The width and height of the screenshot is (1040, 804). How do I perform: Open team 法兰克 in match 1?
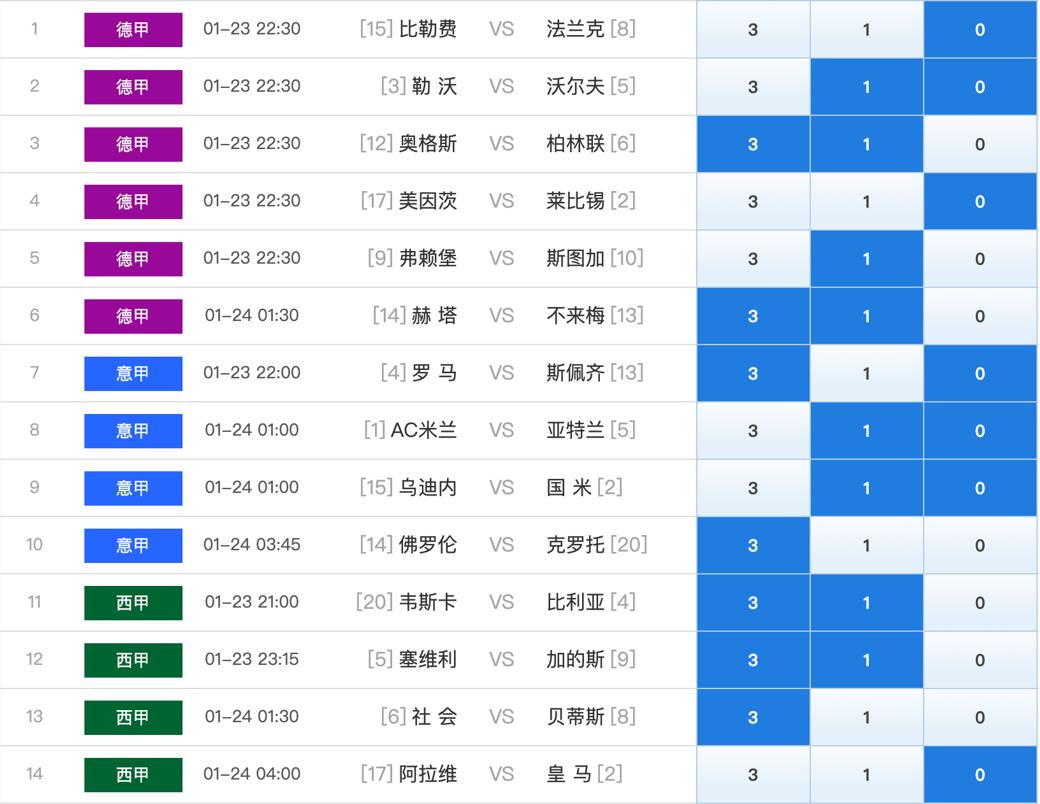(x=575, y=29)
